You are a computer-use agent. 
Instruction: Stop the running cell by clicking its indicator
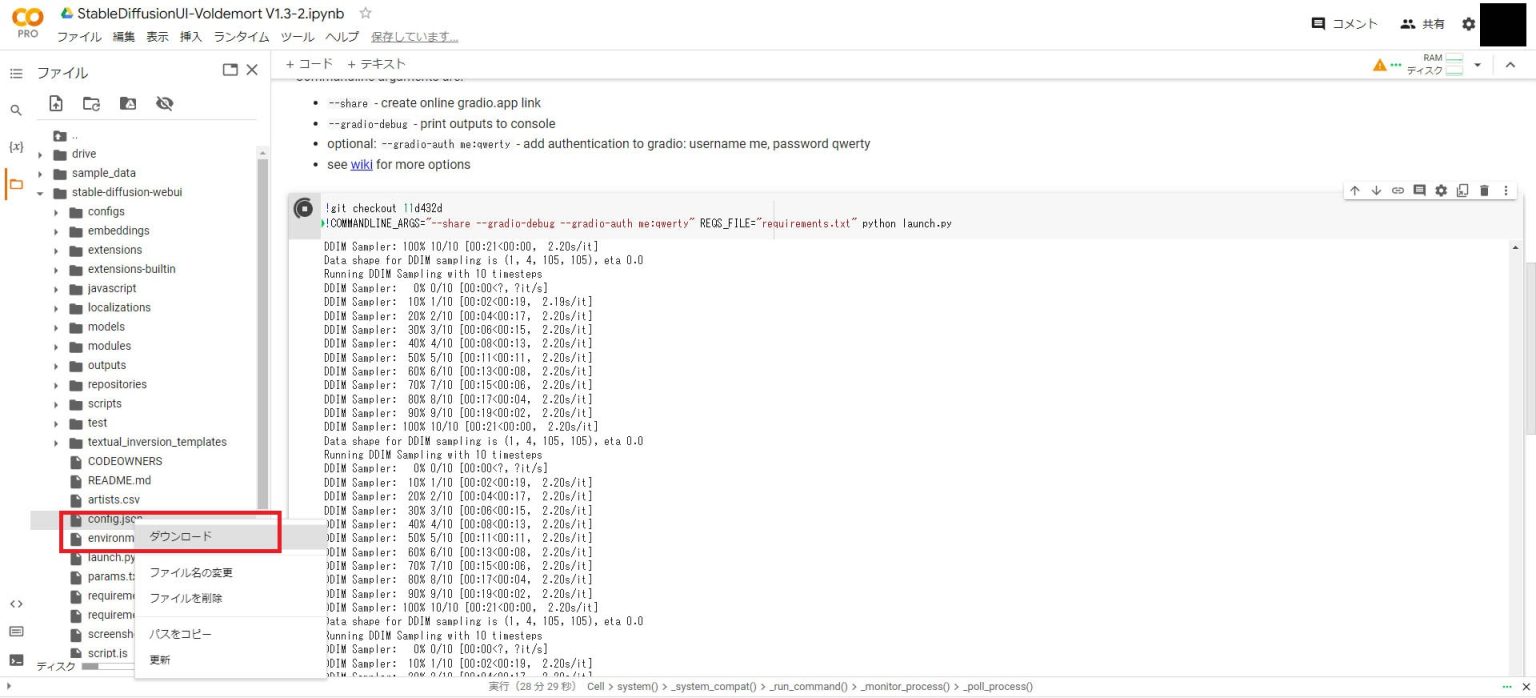coord(303,210)
